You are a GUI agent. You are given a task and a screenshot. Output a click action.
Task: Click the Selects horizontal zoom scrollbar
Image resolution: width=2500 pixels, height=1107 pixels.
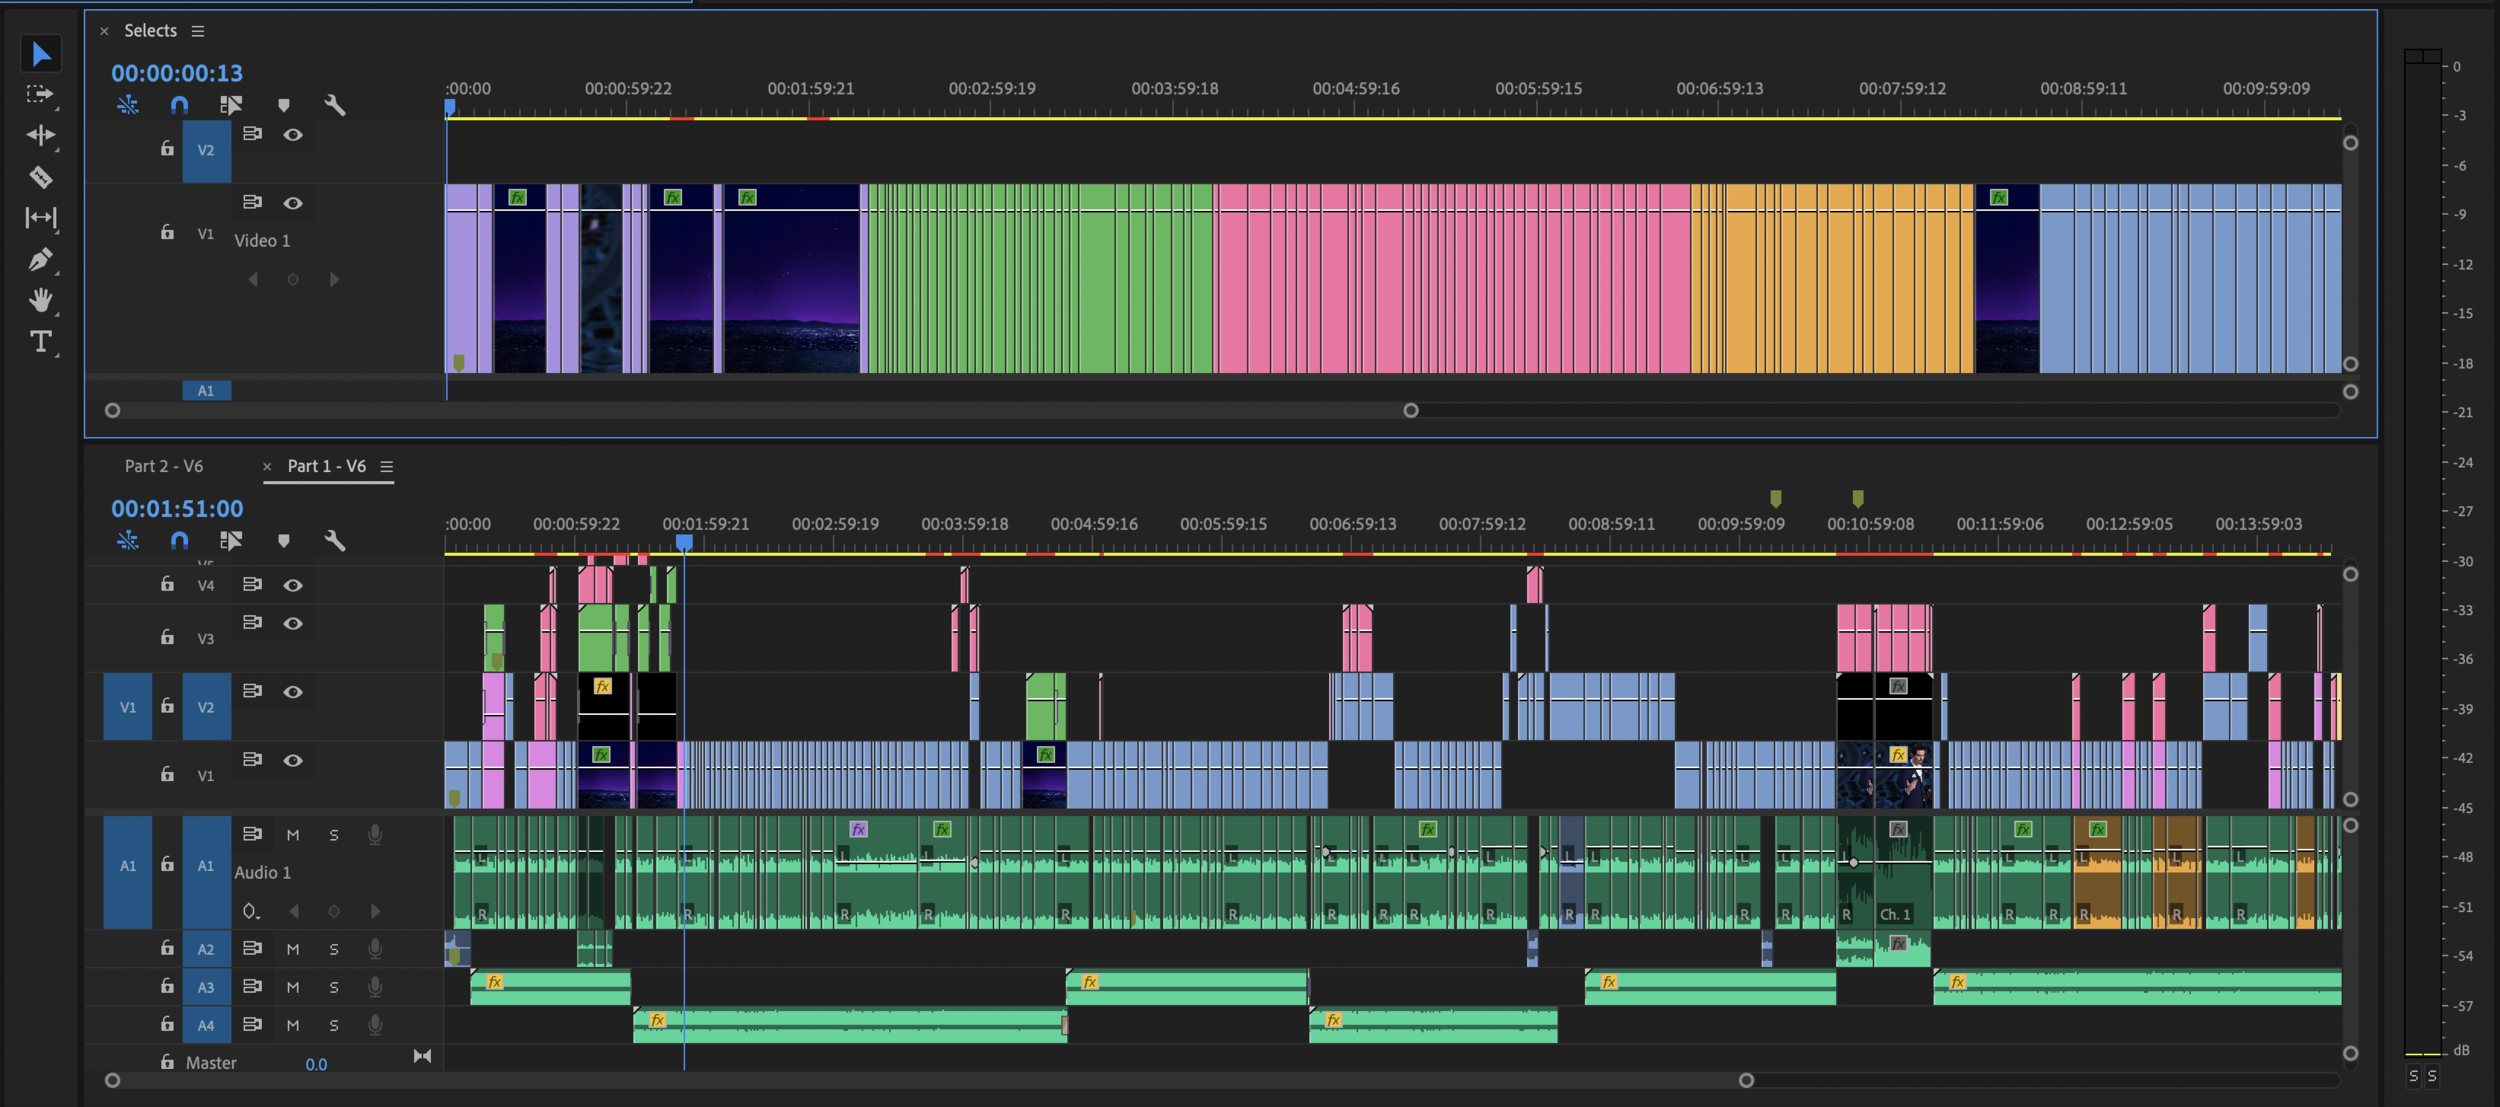tap(761, 410)
